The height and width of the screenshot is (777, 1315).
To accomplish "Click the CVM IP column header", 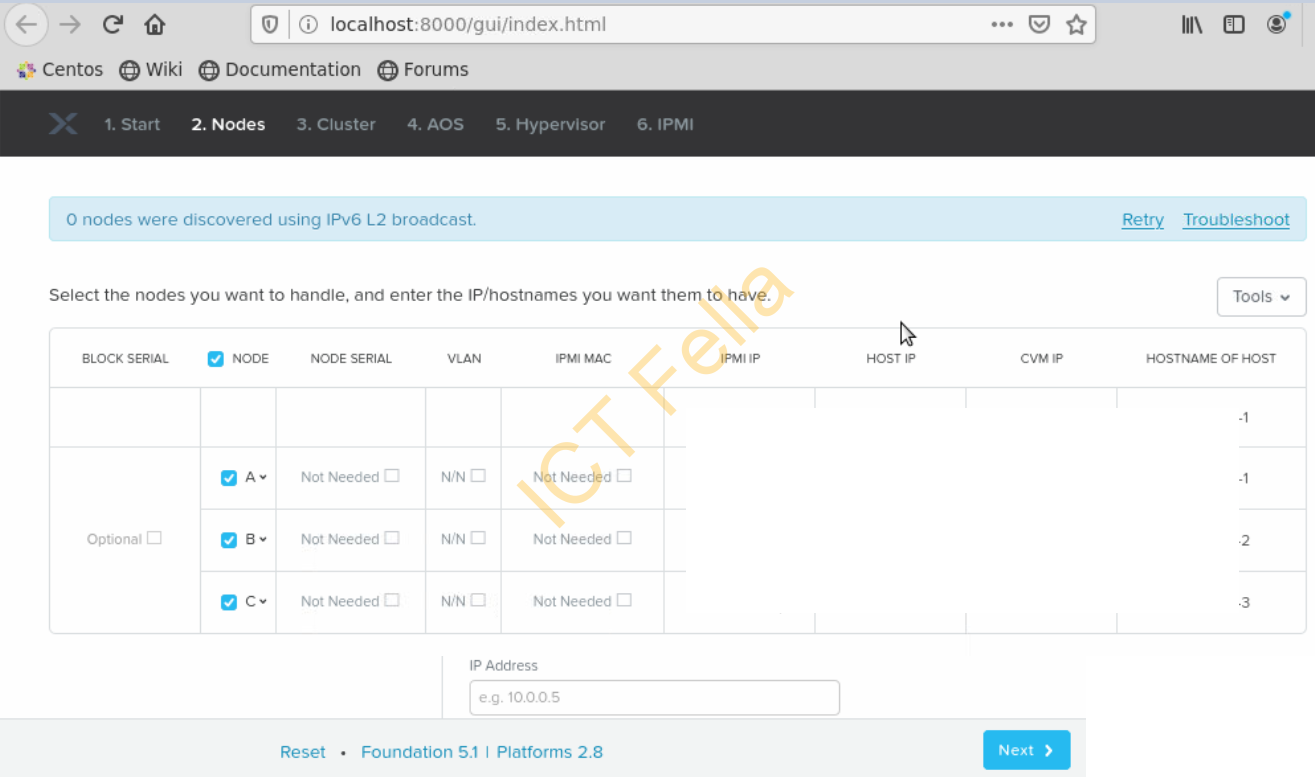I will 1041,358.
